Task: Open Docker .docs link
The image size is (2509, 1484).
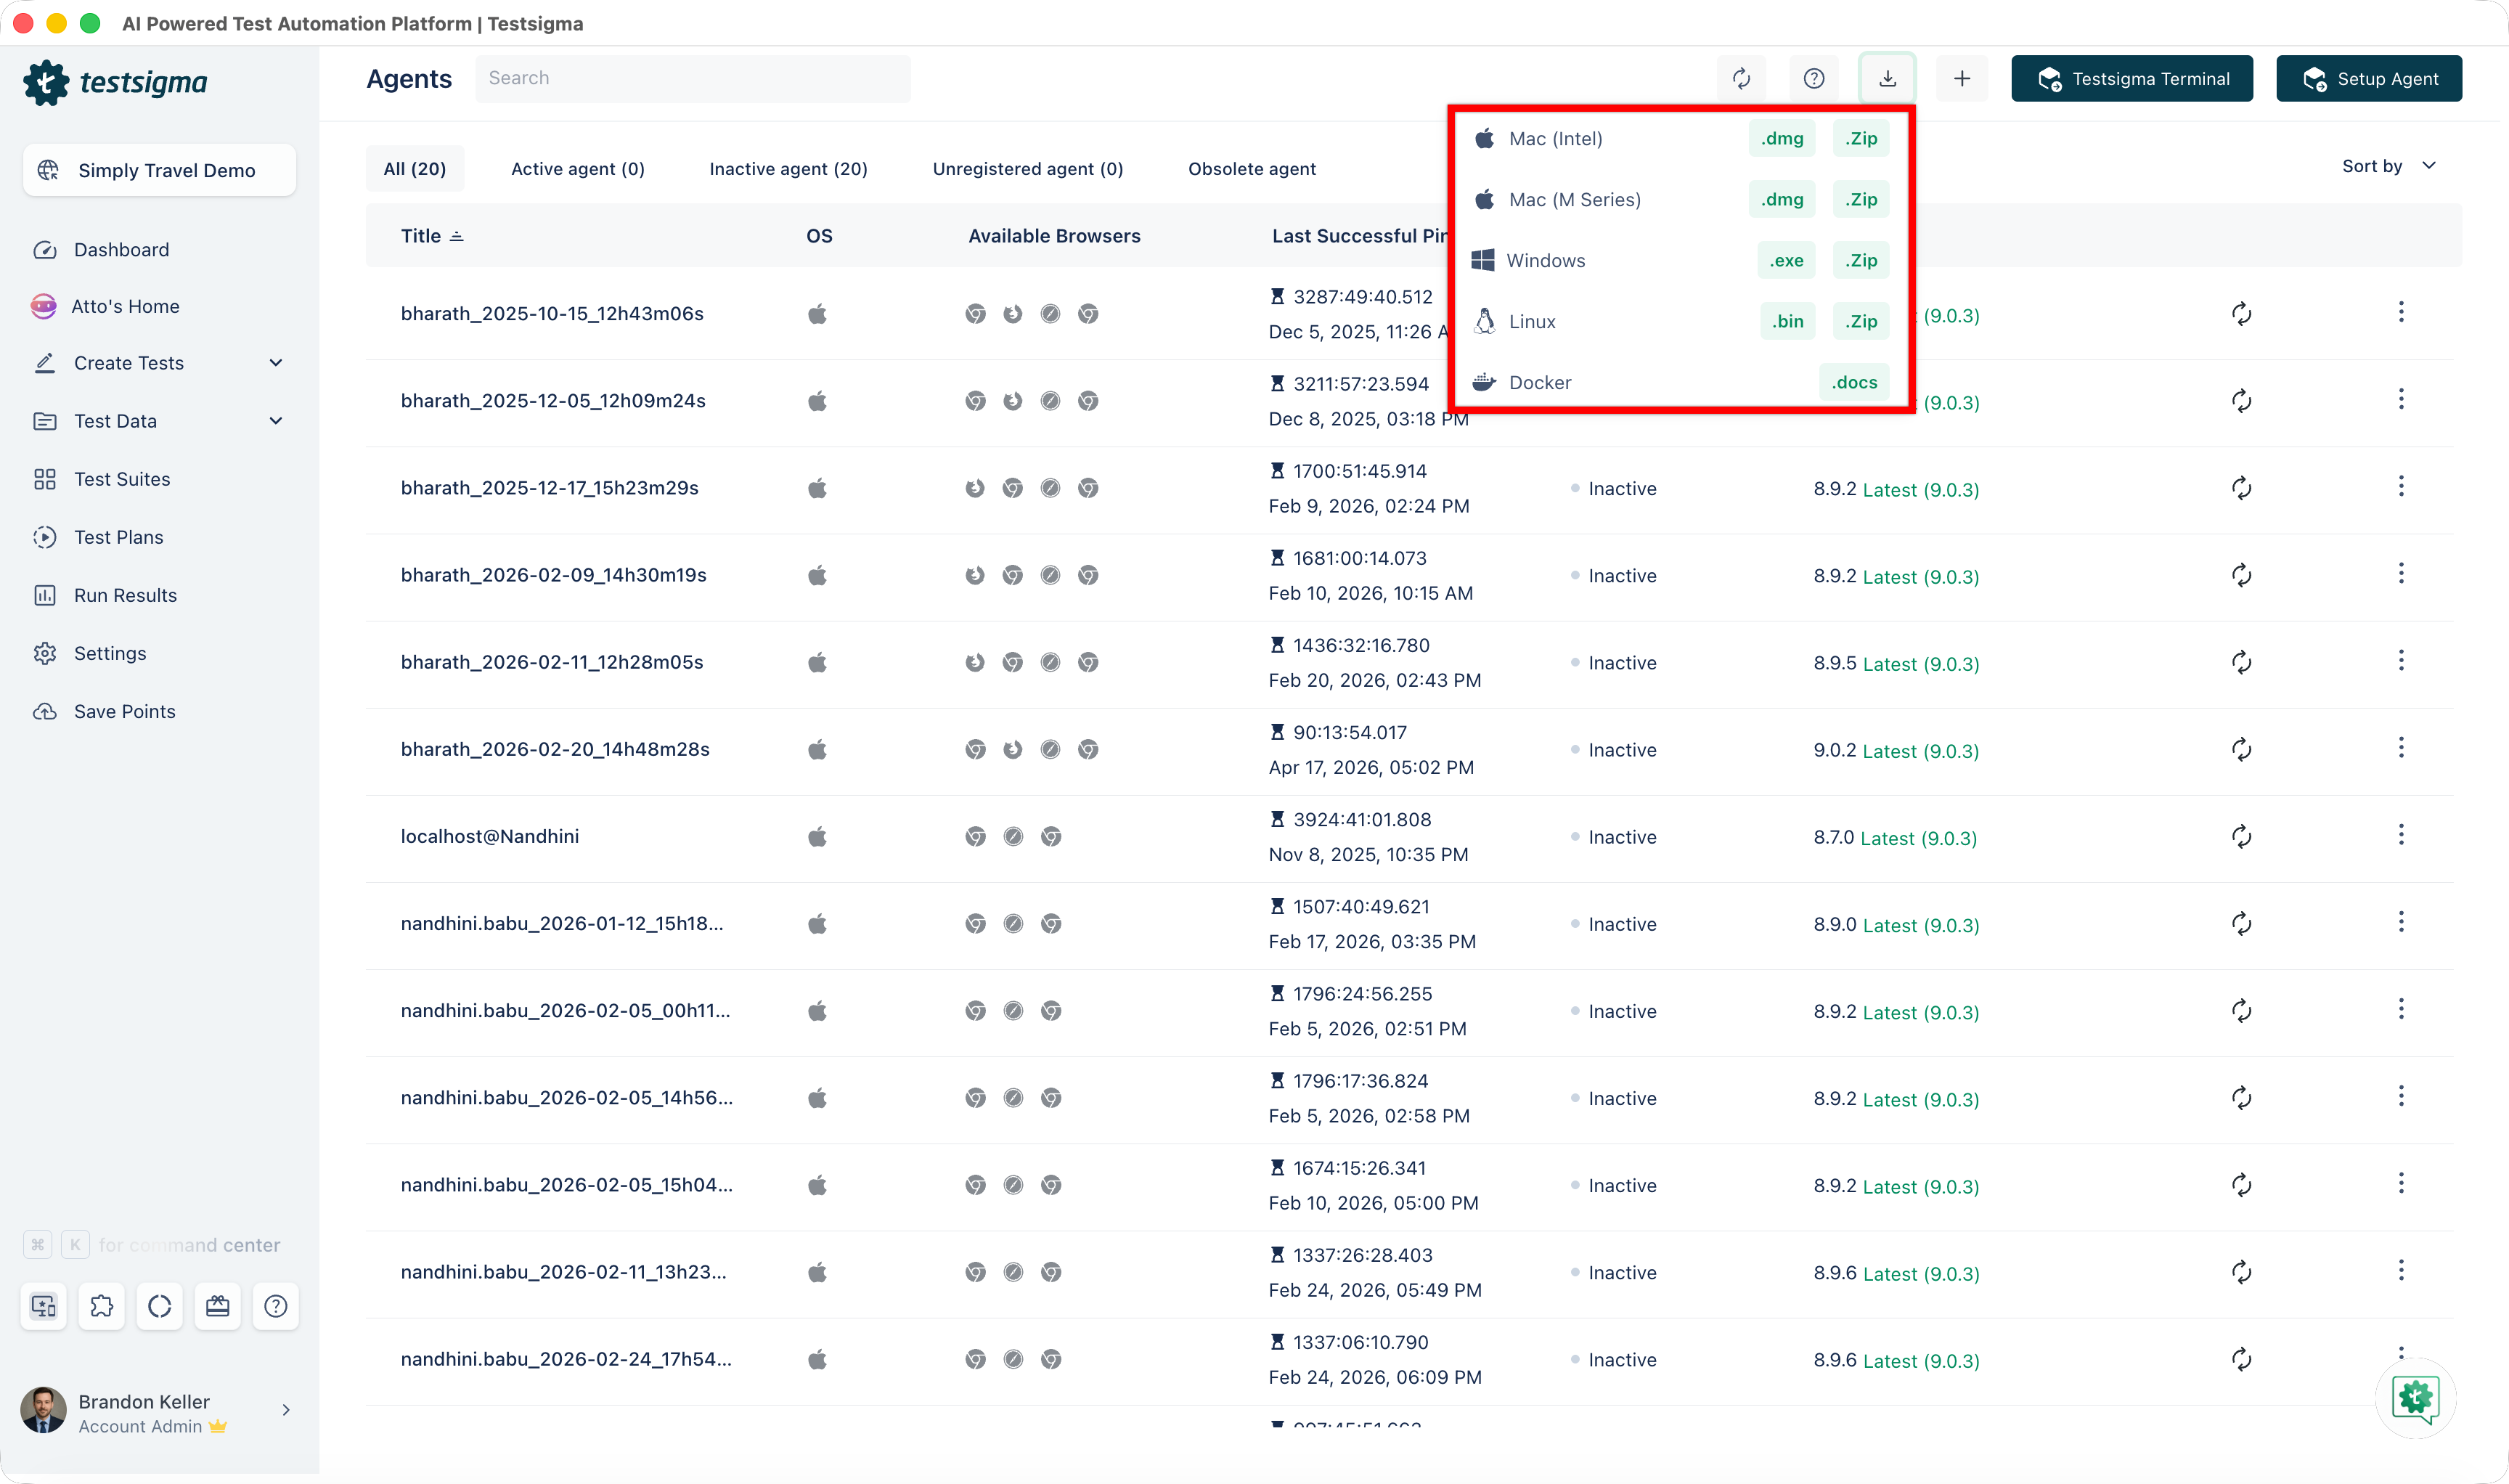Action: (1854, 383)
